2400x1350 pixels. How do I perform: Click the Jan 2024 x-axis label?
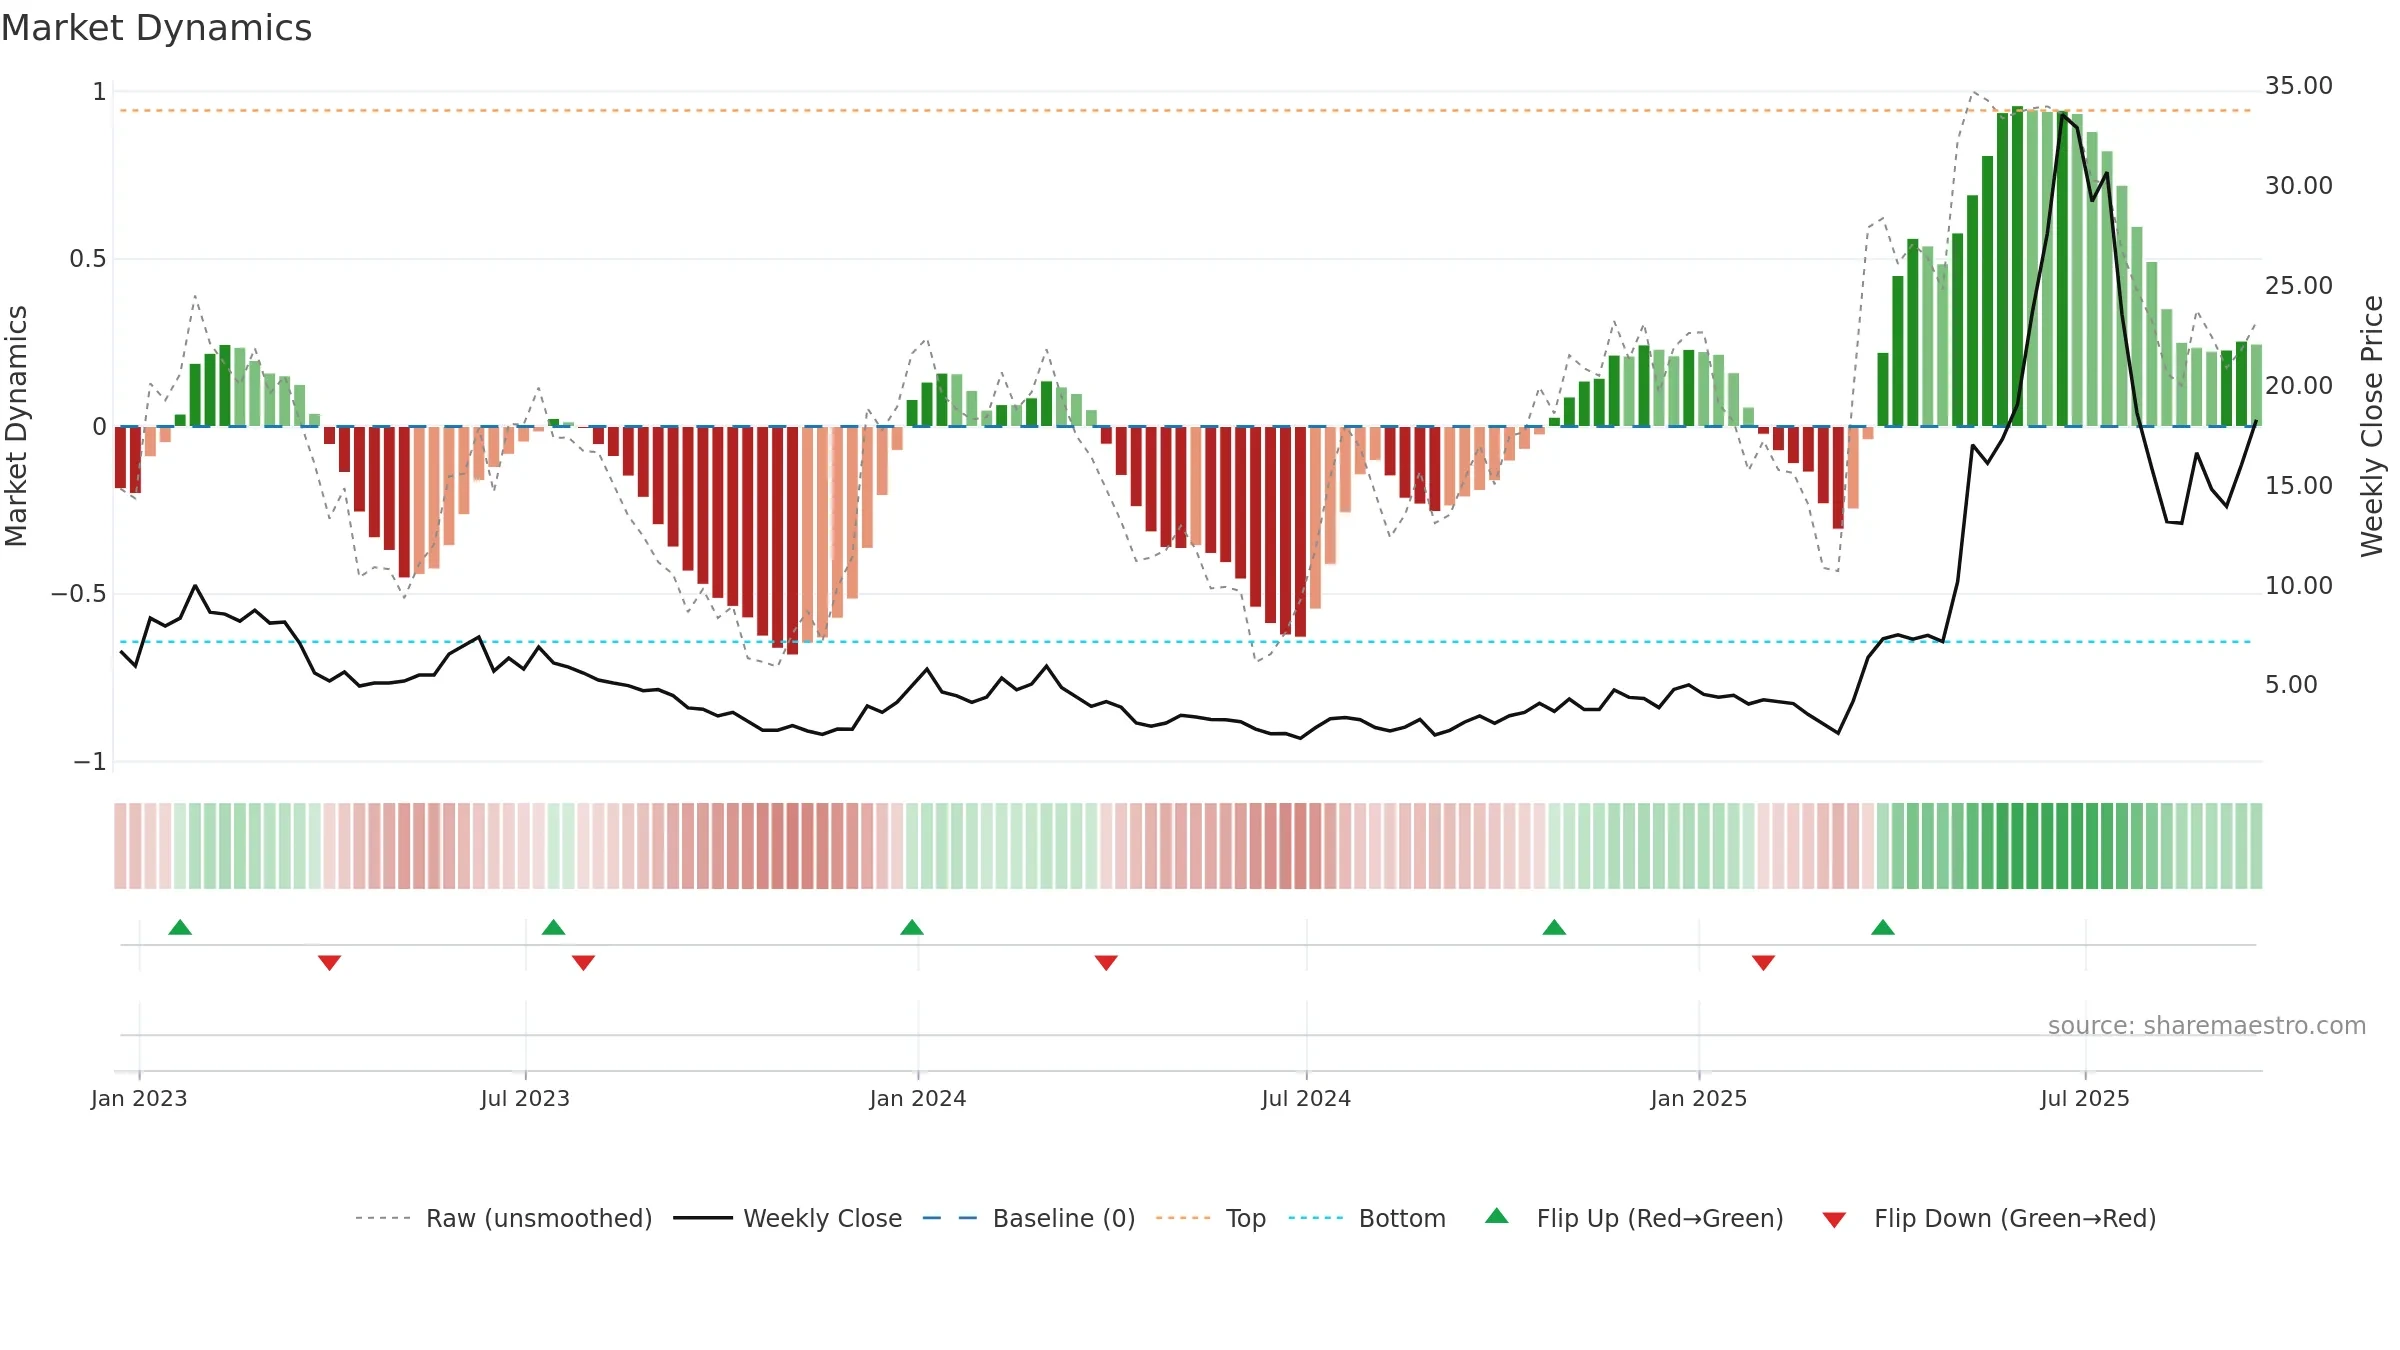pos(918,1098)
